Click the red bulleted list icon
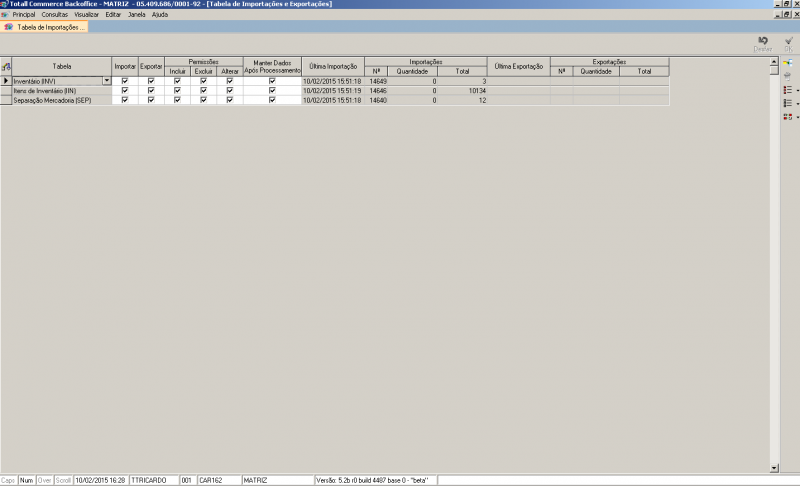 pos(787,90)
